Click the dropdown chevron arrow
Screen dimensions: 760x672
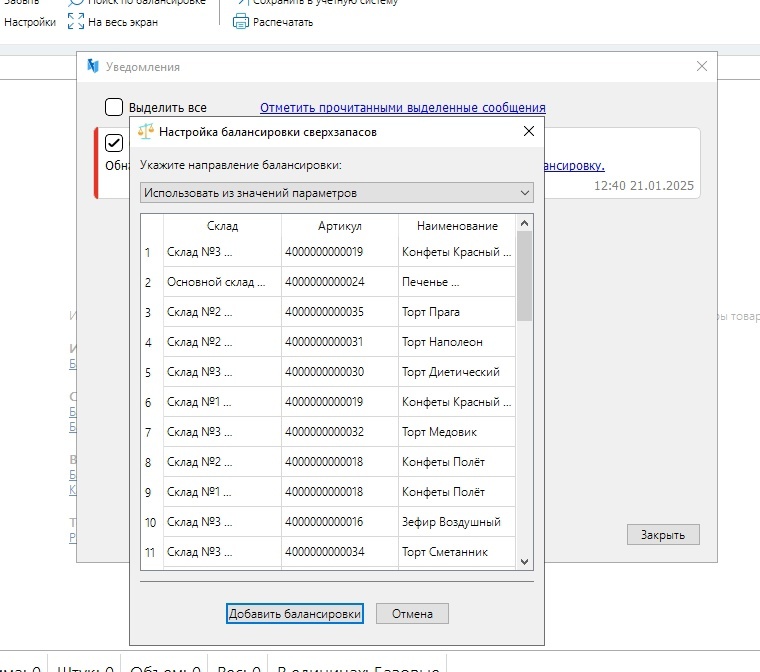pyautogui.click(x=524, y=192)
